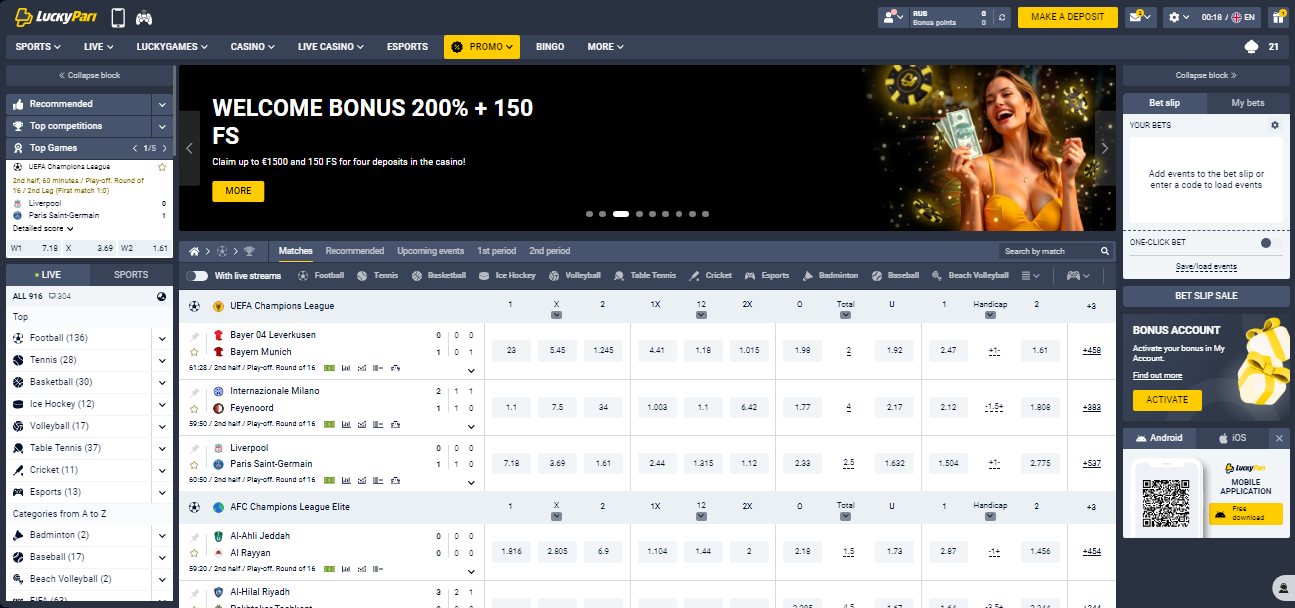Expand the Football (136) category
This screenshot has width=1295, height=608.
click(162, 338)
